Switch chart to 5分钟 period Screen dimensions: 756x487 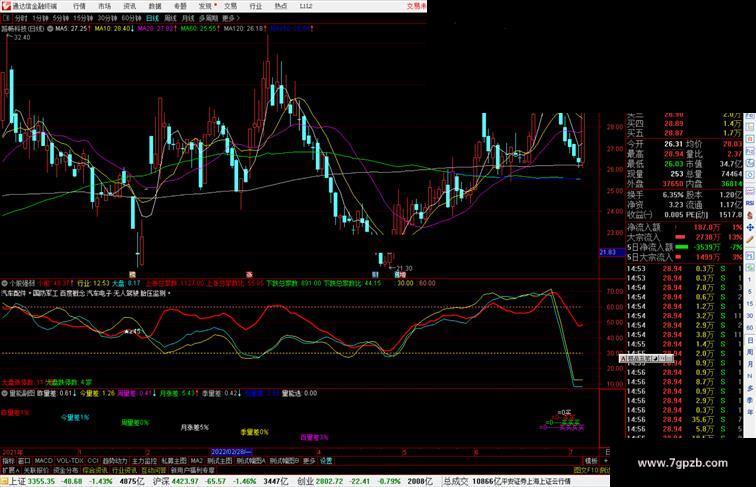tap(60, 18)
